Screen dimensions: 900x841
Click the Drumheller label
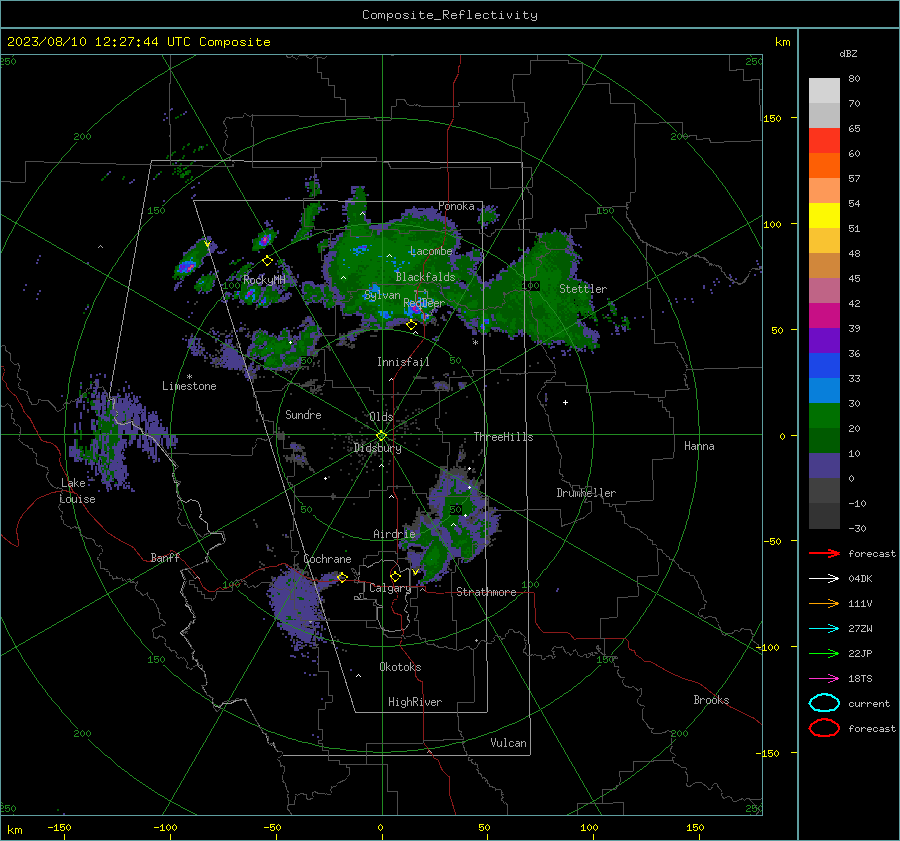[x=586, y=493]
